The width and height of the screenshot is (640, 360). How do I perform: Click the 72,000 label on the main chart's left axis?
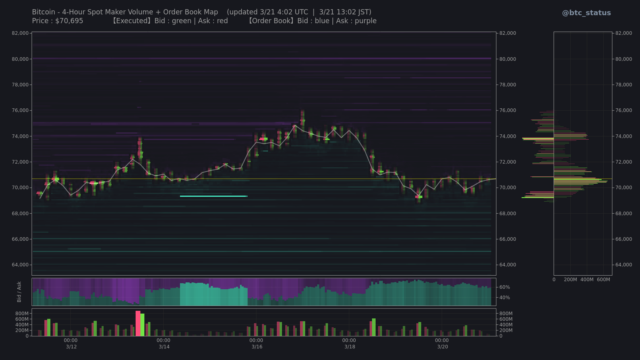click(x=20, y=162)
